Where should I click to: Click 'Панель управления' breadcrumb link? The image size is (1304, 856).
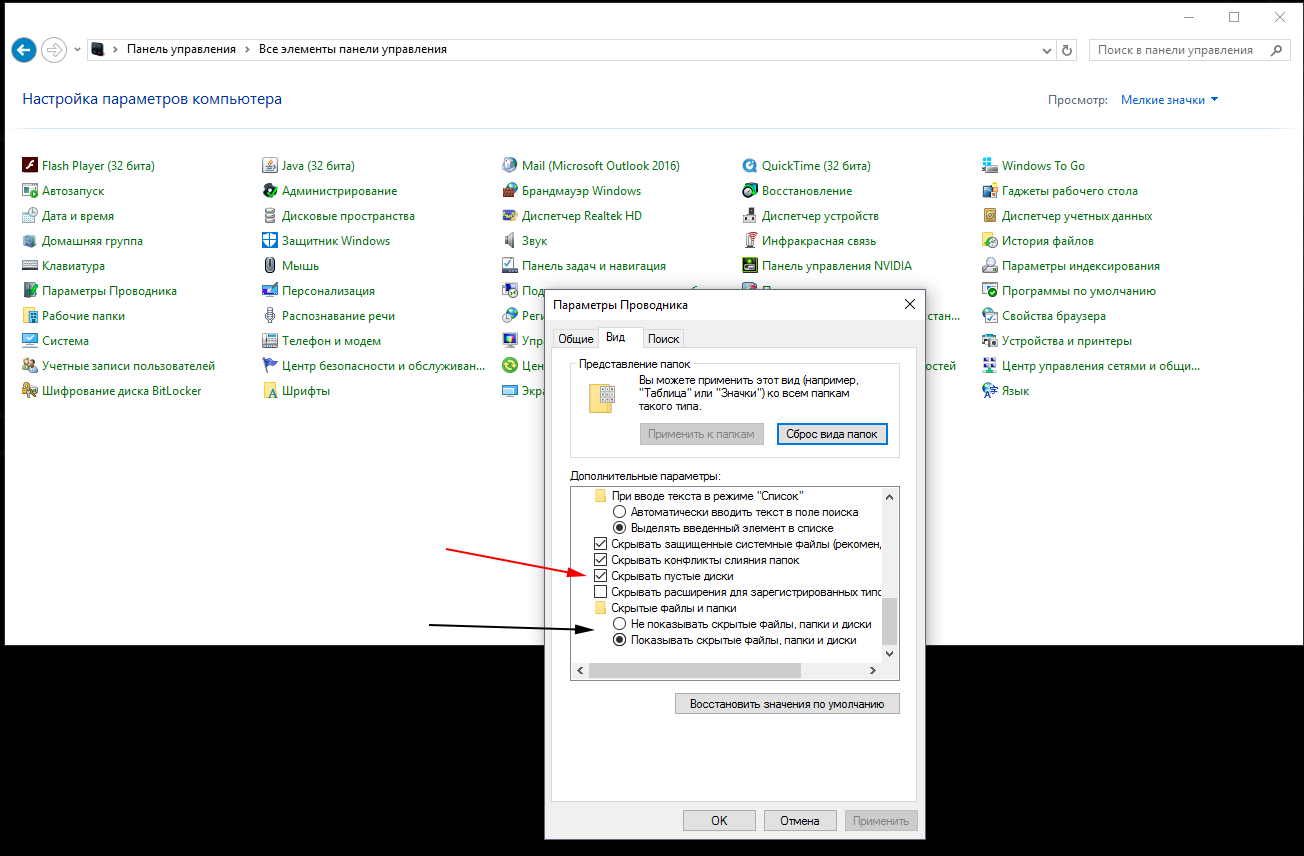tap(181, 49)
